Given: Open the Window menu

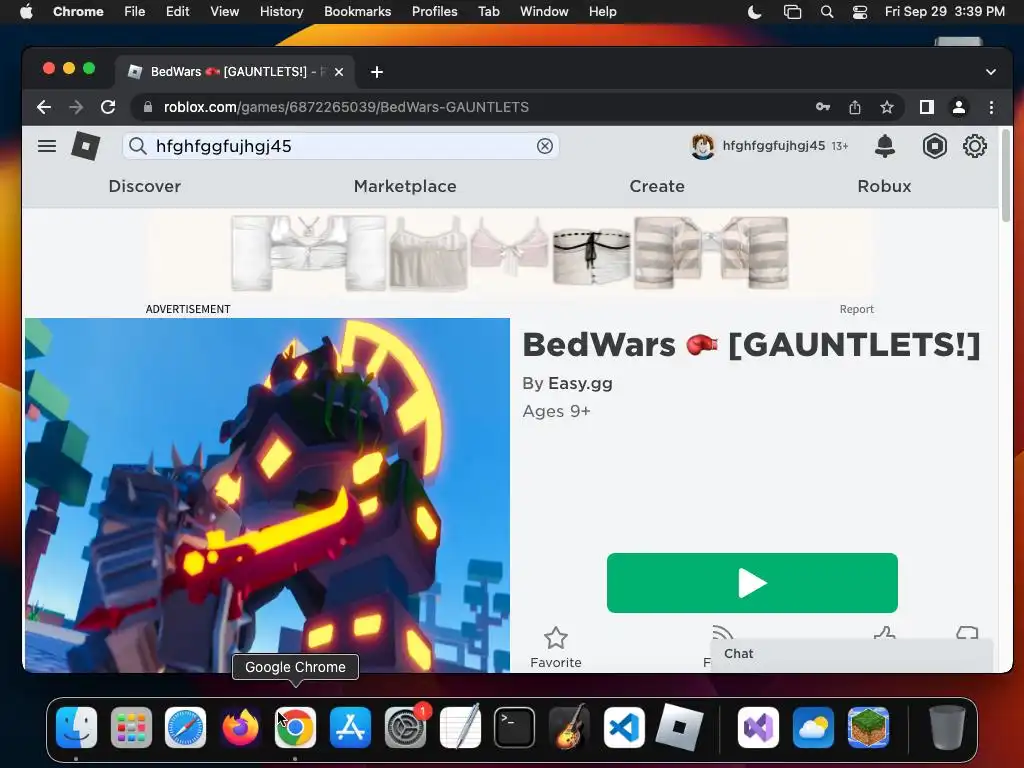Looking at the screenshot, I should (x=544, y=11).
